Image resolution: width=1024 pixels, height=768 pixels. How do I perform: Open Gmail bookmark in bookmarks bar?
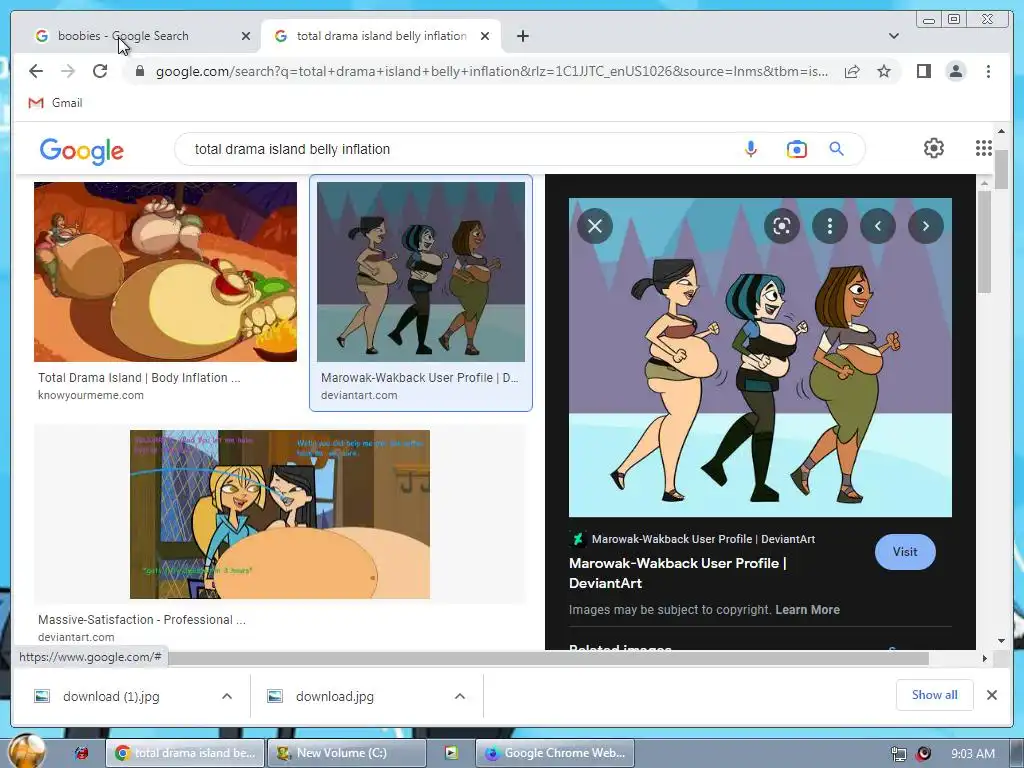(56, 103)
